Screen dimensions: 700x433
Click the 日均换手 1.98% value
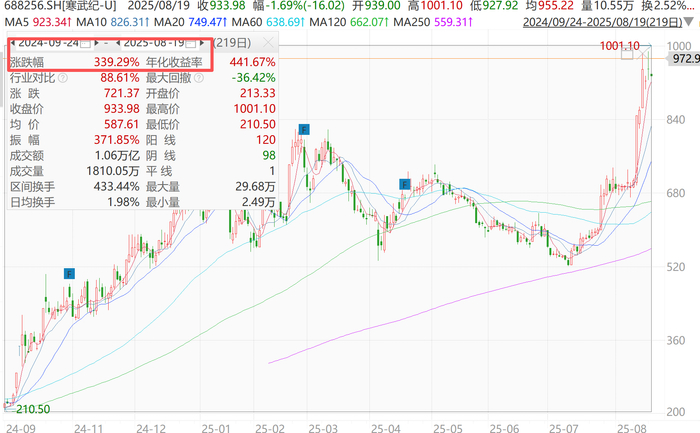pyautogui.click(x=123, y=202)
